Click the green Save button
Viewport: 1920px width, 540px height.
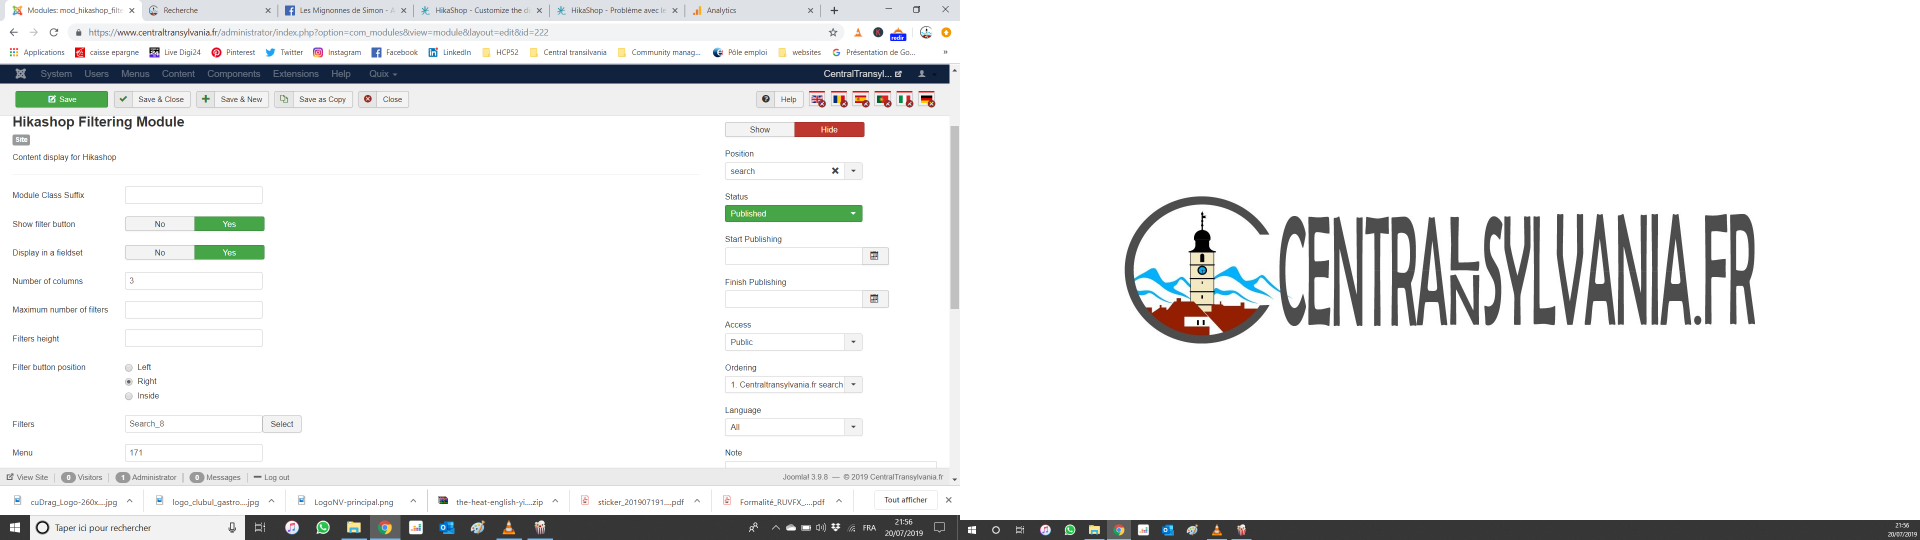[x=61, y=99]
